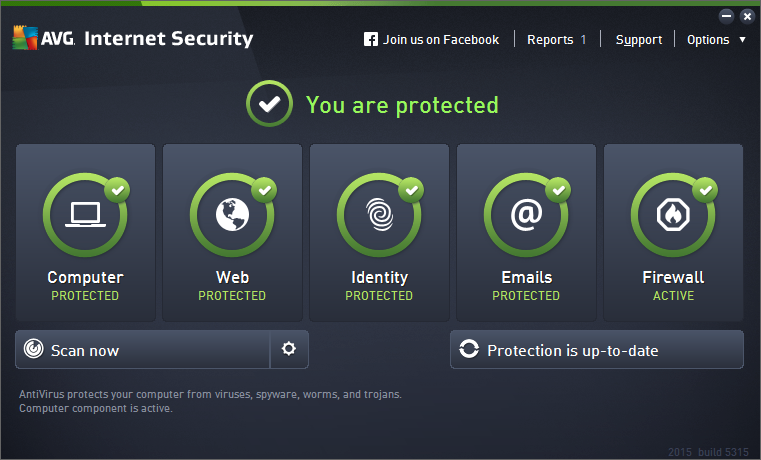Click the green checkmark badge on Computer tile
The width and height of the screenshot is (761, 460).
118,187
